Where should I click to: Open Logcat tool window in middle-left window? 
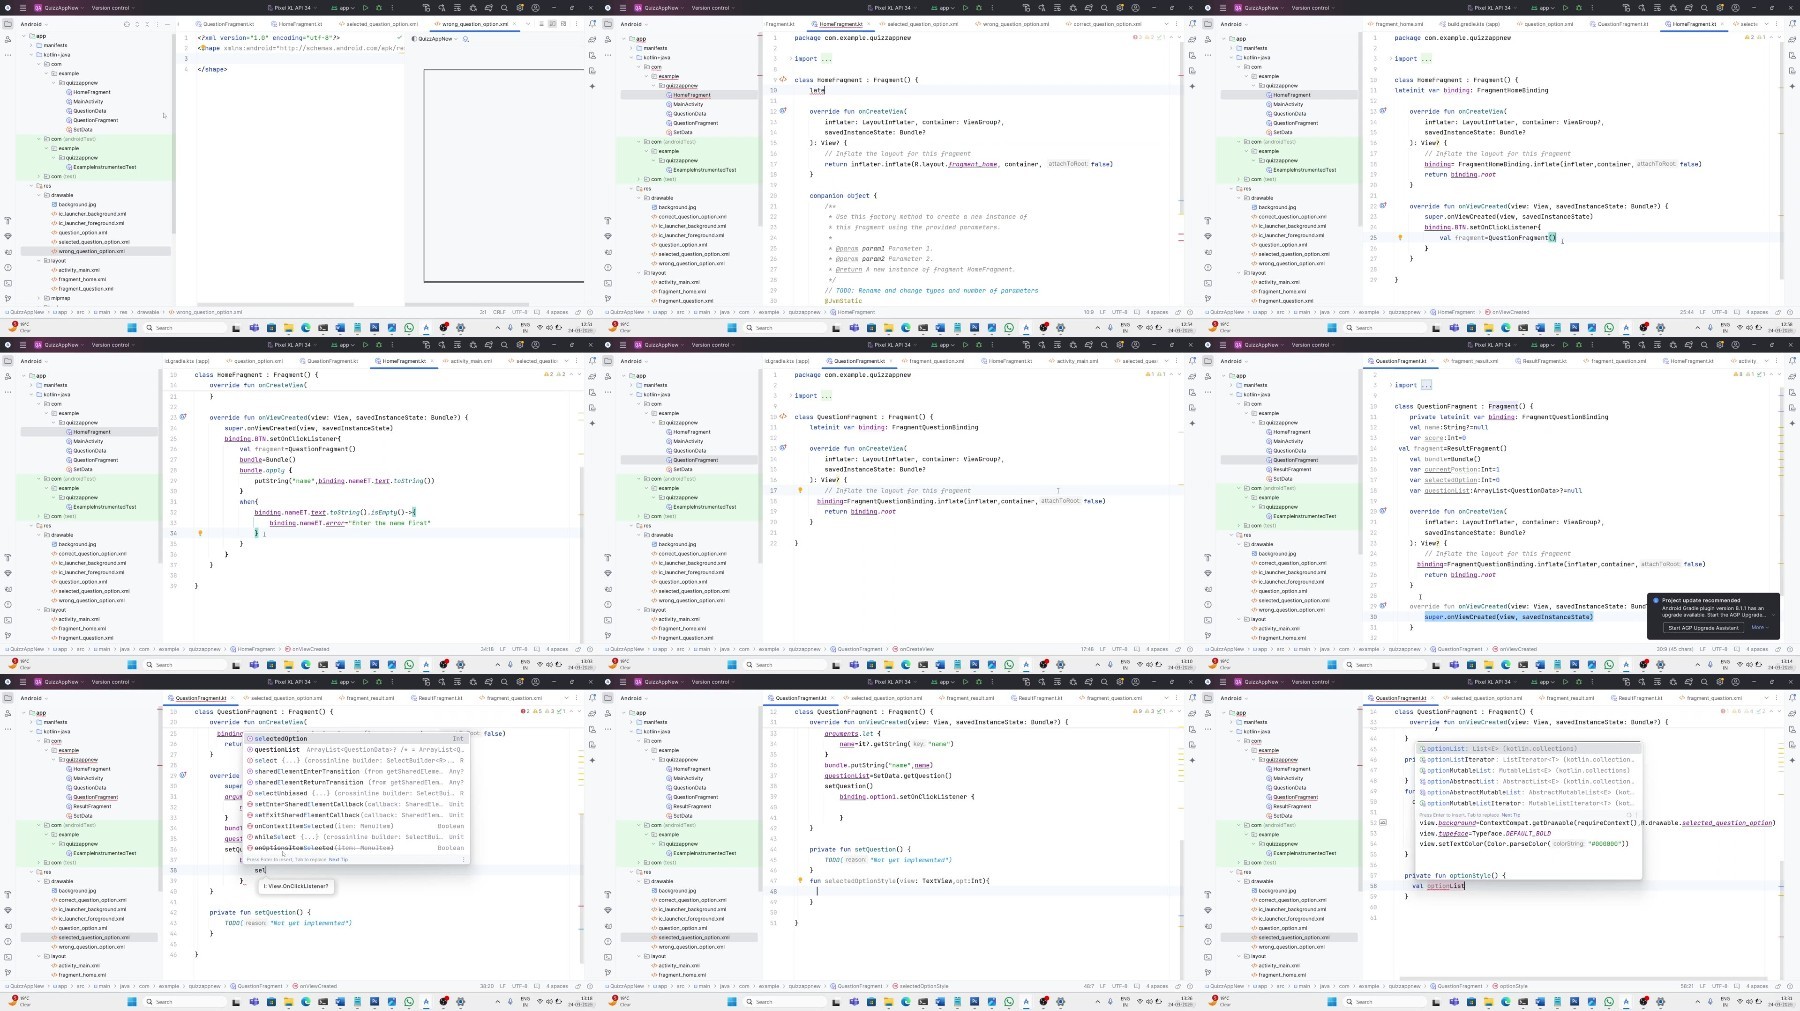[8, 589]
